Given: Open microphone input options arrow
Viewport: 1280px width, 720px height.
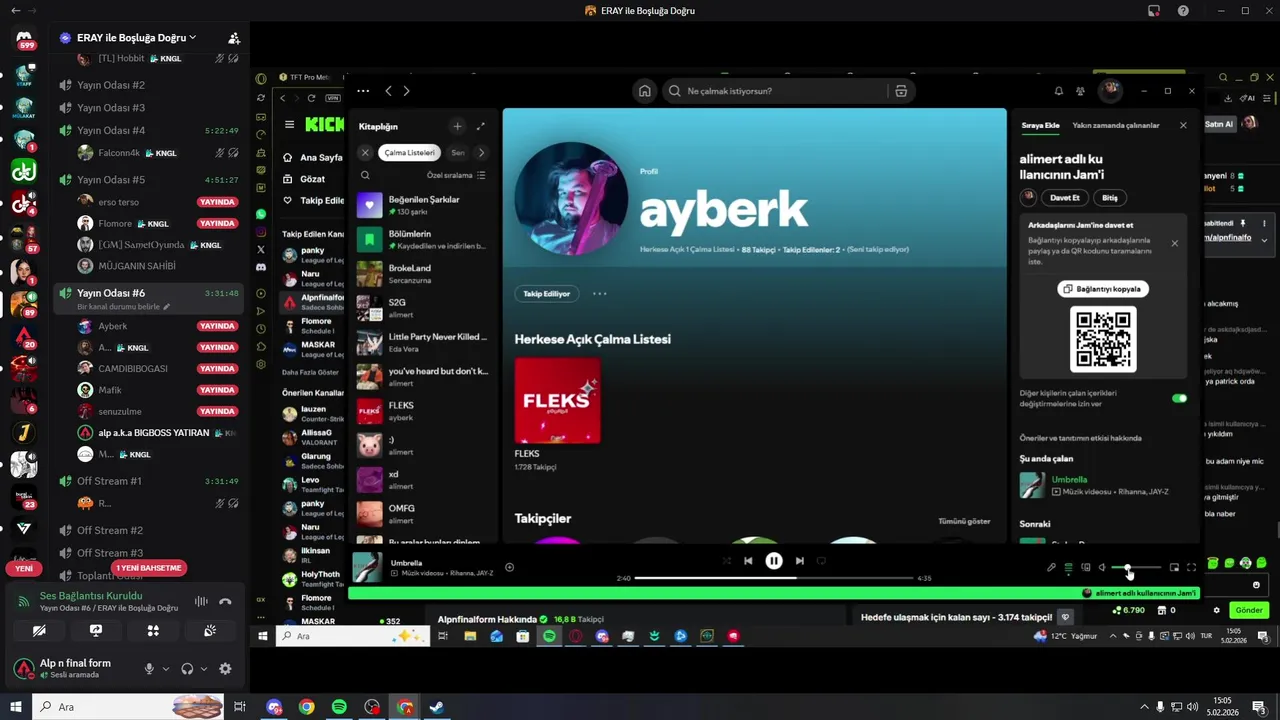Looking at the screenshot, I should pos(165,669).
